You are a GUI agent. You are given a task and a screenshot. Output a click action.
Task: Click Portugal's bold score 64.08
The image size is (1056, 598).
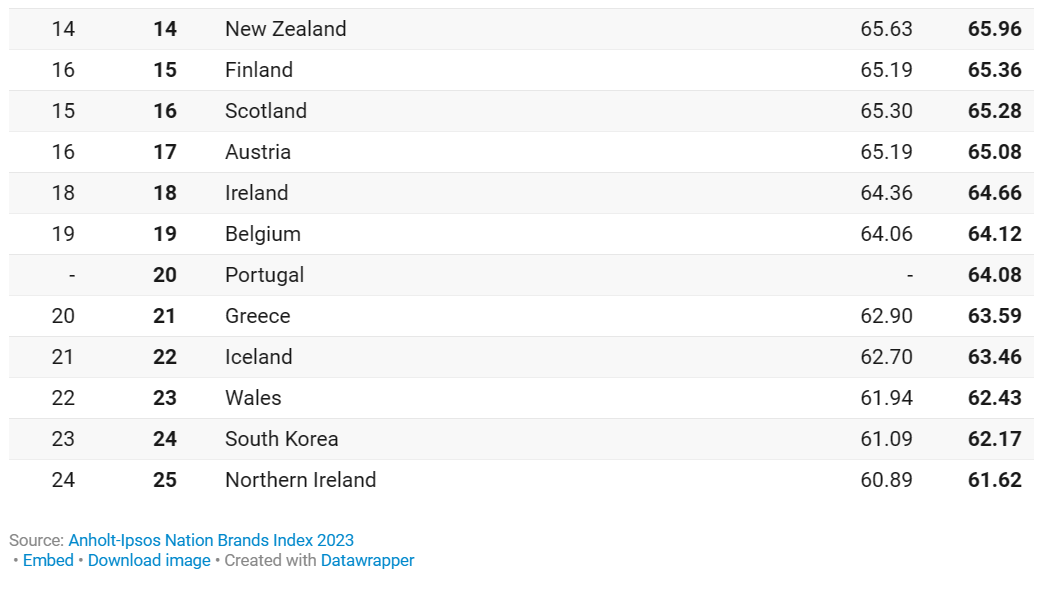click(994, 275)
